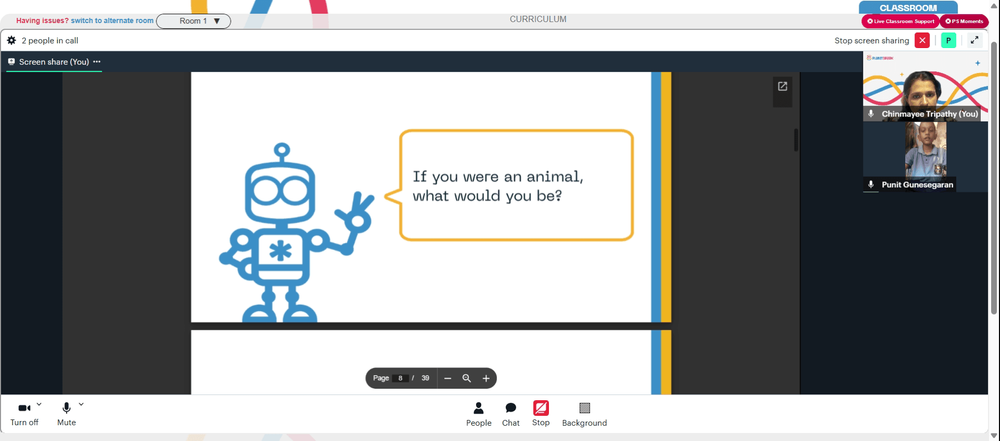Open Screen share tab options (three dots)

pos(97,62)
